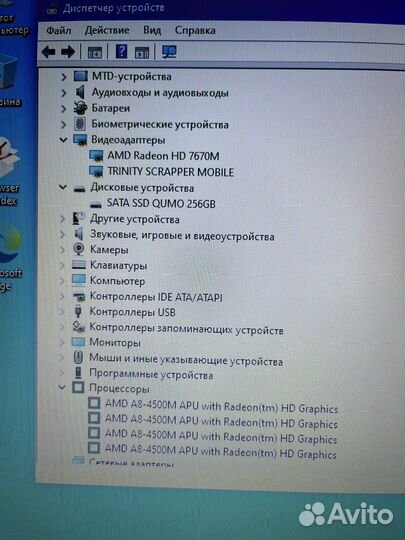Screen dimensions: 405x540
Task: Select Программные устройства category
Action: tap(151, 374)
